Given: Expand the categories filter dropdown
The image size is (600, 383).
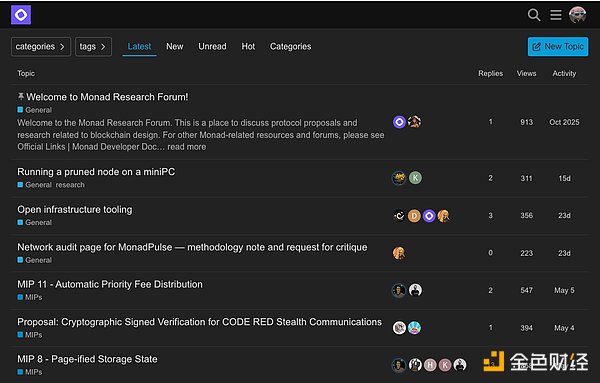Looking at the screenshot, I should (x=41, y=47).
